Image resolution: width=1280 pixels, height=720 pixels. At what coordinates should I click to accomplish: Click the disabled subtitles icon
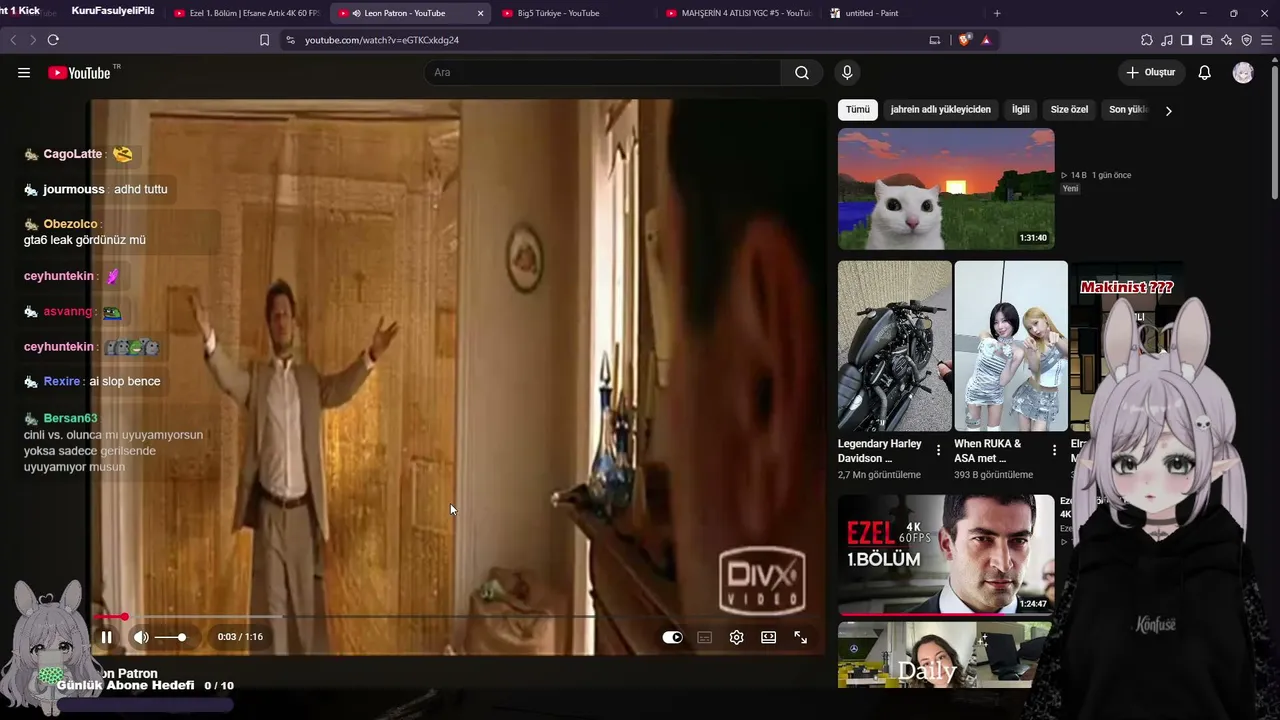point(705,637)
